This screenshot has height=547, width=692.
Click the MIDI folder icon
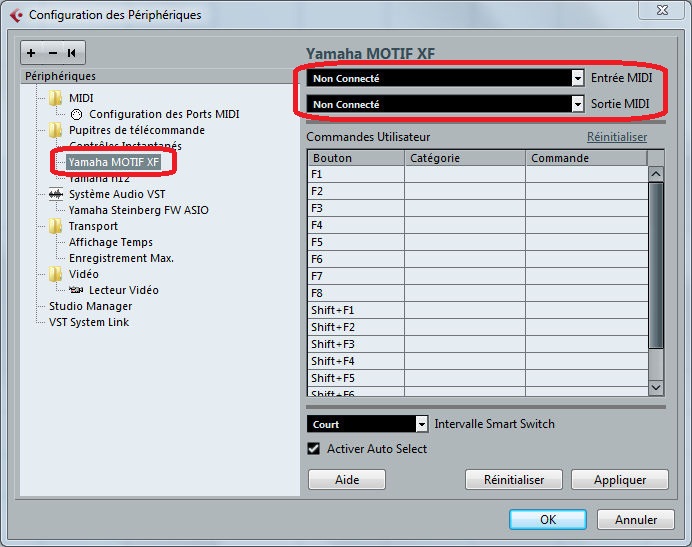55,98
